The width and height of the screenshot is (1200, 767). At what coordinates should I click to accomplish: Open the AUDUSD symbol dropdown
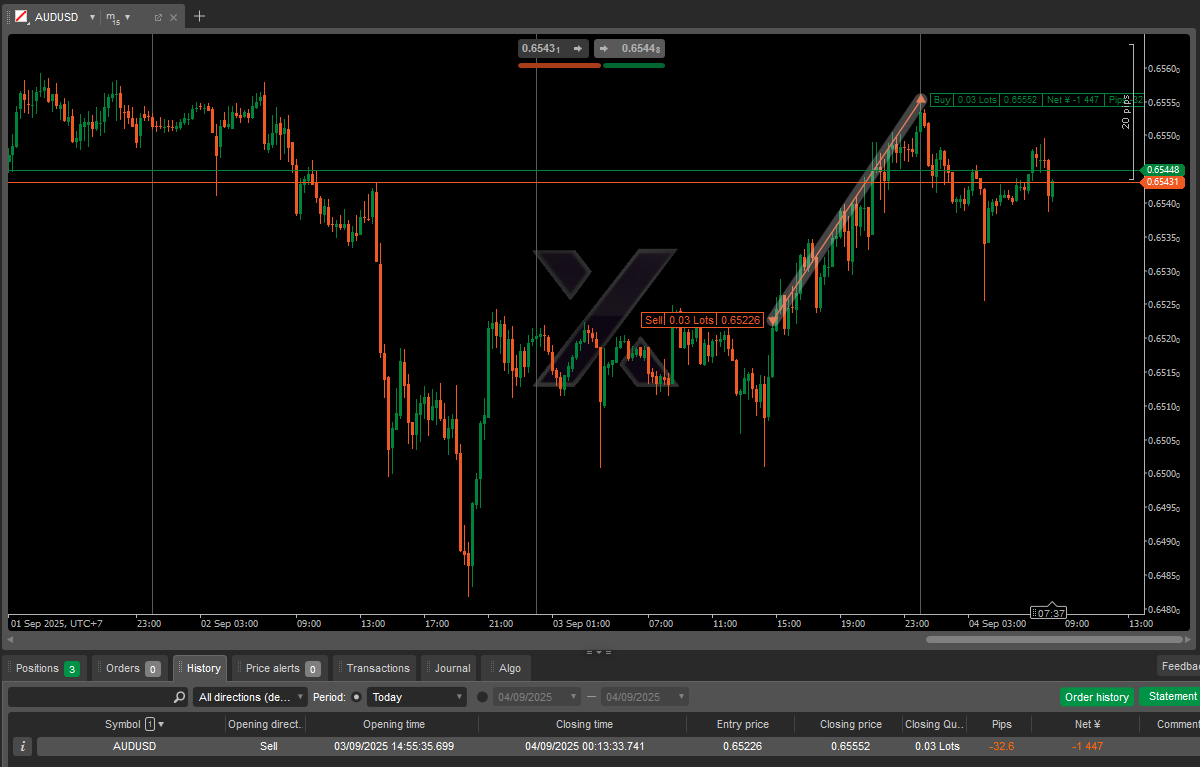92,17
